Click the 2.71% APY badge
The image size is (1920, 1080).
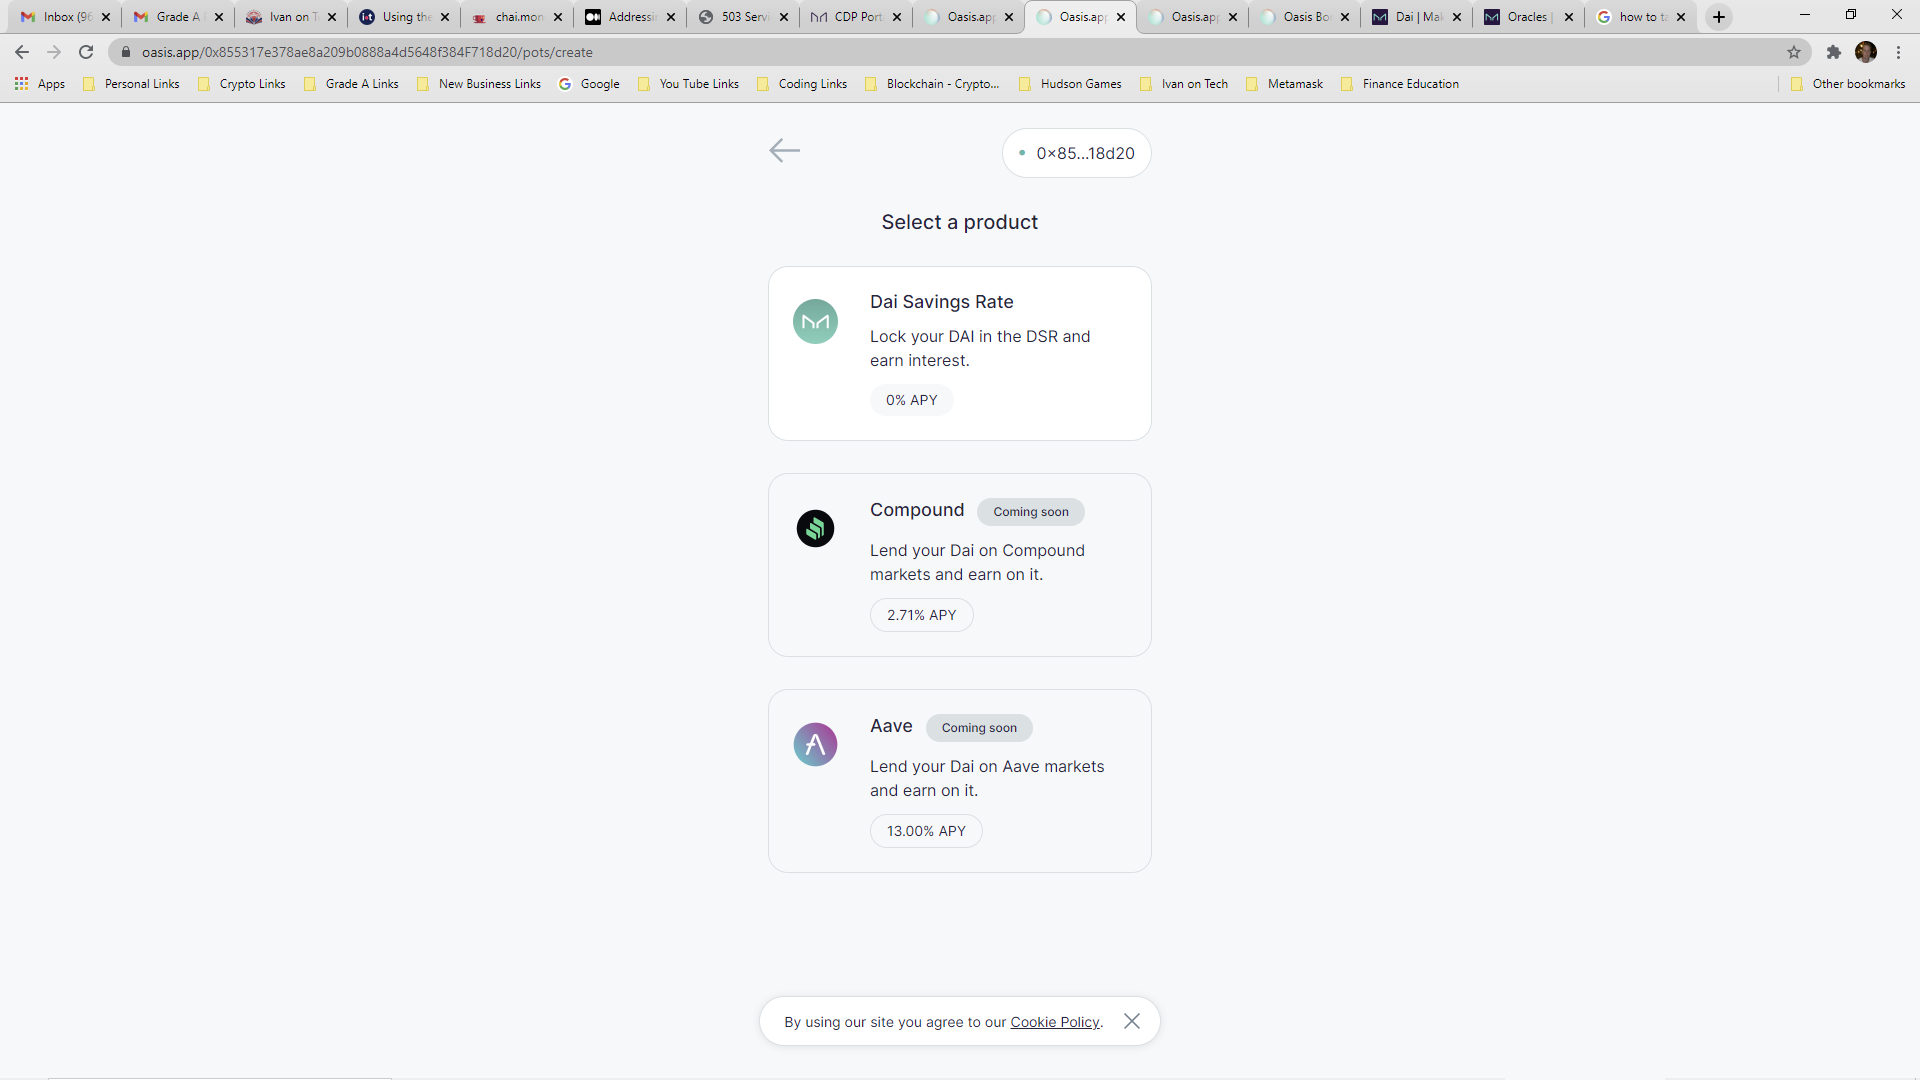pyautogui.click(x=921, y=615)
